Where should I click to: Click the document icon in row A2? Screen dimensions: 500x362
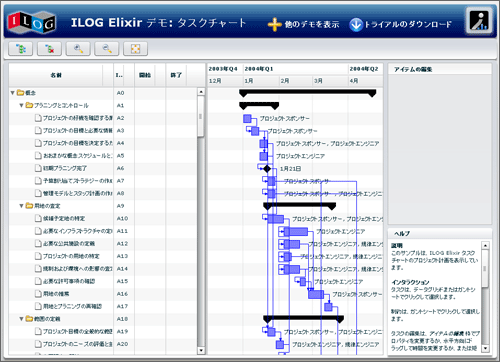38,118
